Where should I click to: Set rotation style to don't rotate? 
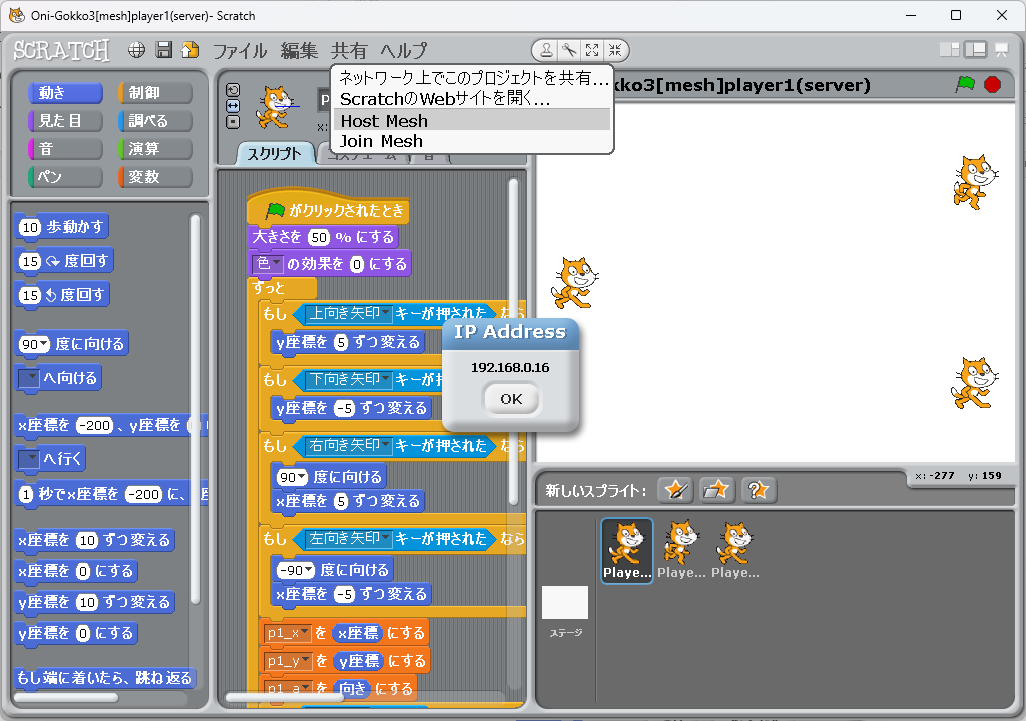tap(233, 122)
